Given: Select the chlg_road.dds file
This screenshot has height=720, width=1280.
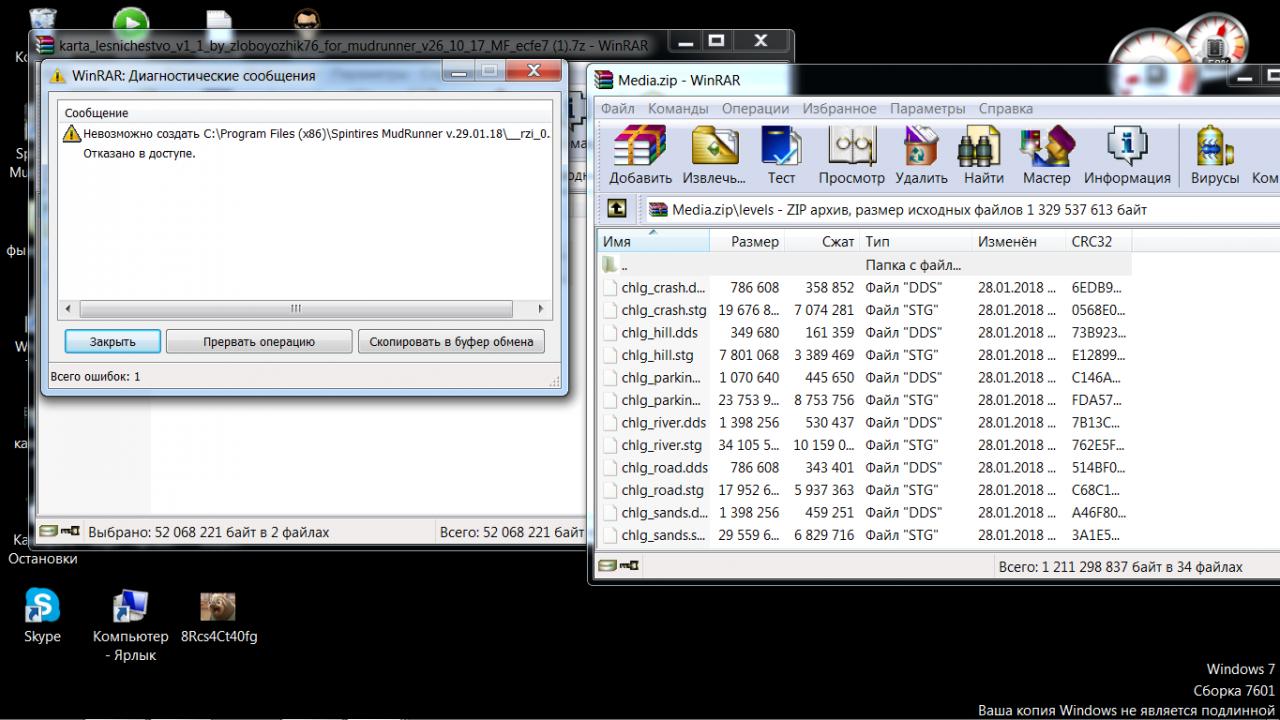Looking at the screenshot, I should pos(865,467).
